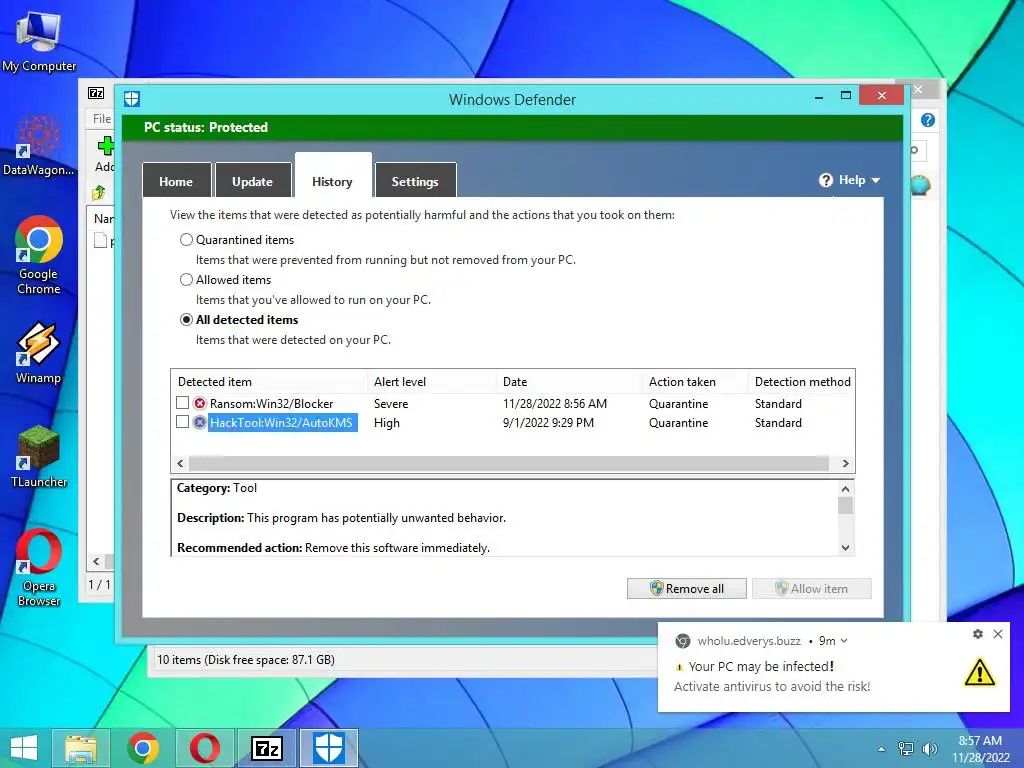Sort by Action taken column header

[695, 381]
